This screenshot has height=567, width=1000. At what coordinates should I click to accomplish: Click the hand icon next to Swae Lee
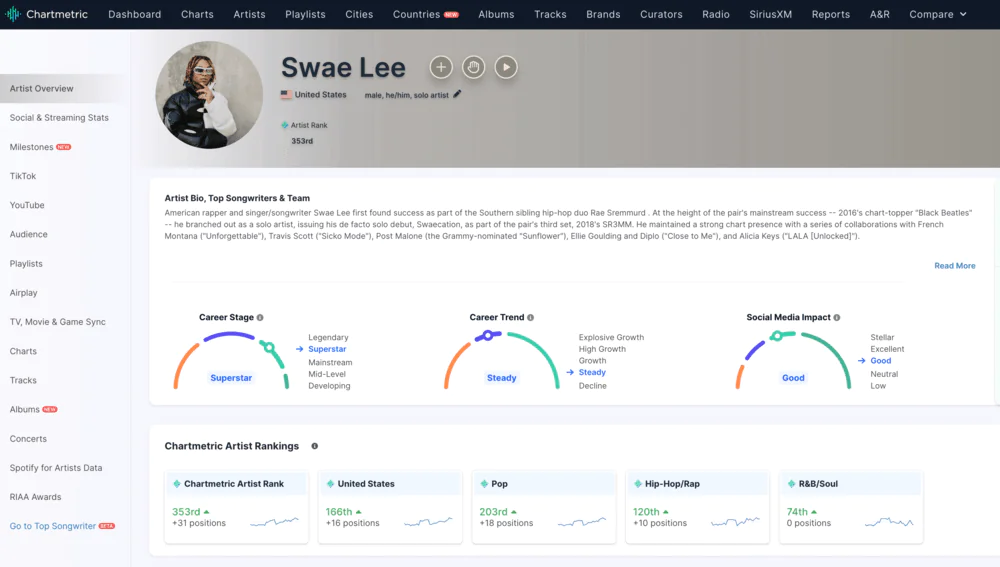(473, 67)
